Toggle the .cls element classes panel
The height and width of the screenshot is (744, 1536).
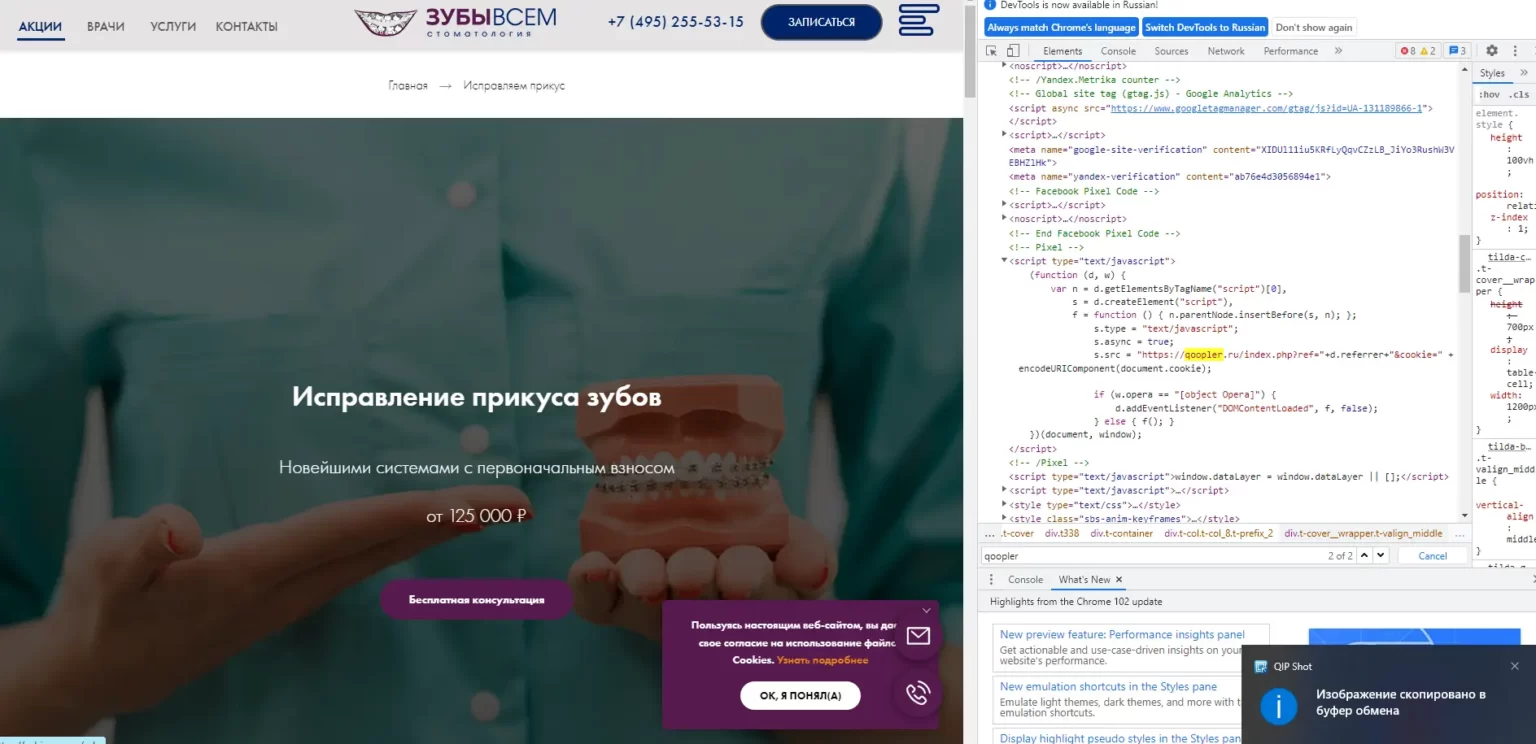(1519, 95)
